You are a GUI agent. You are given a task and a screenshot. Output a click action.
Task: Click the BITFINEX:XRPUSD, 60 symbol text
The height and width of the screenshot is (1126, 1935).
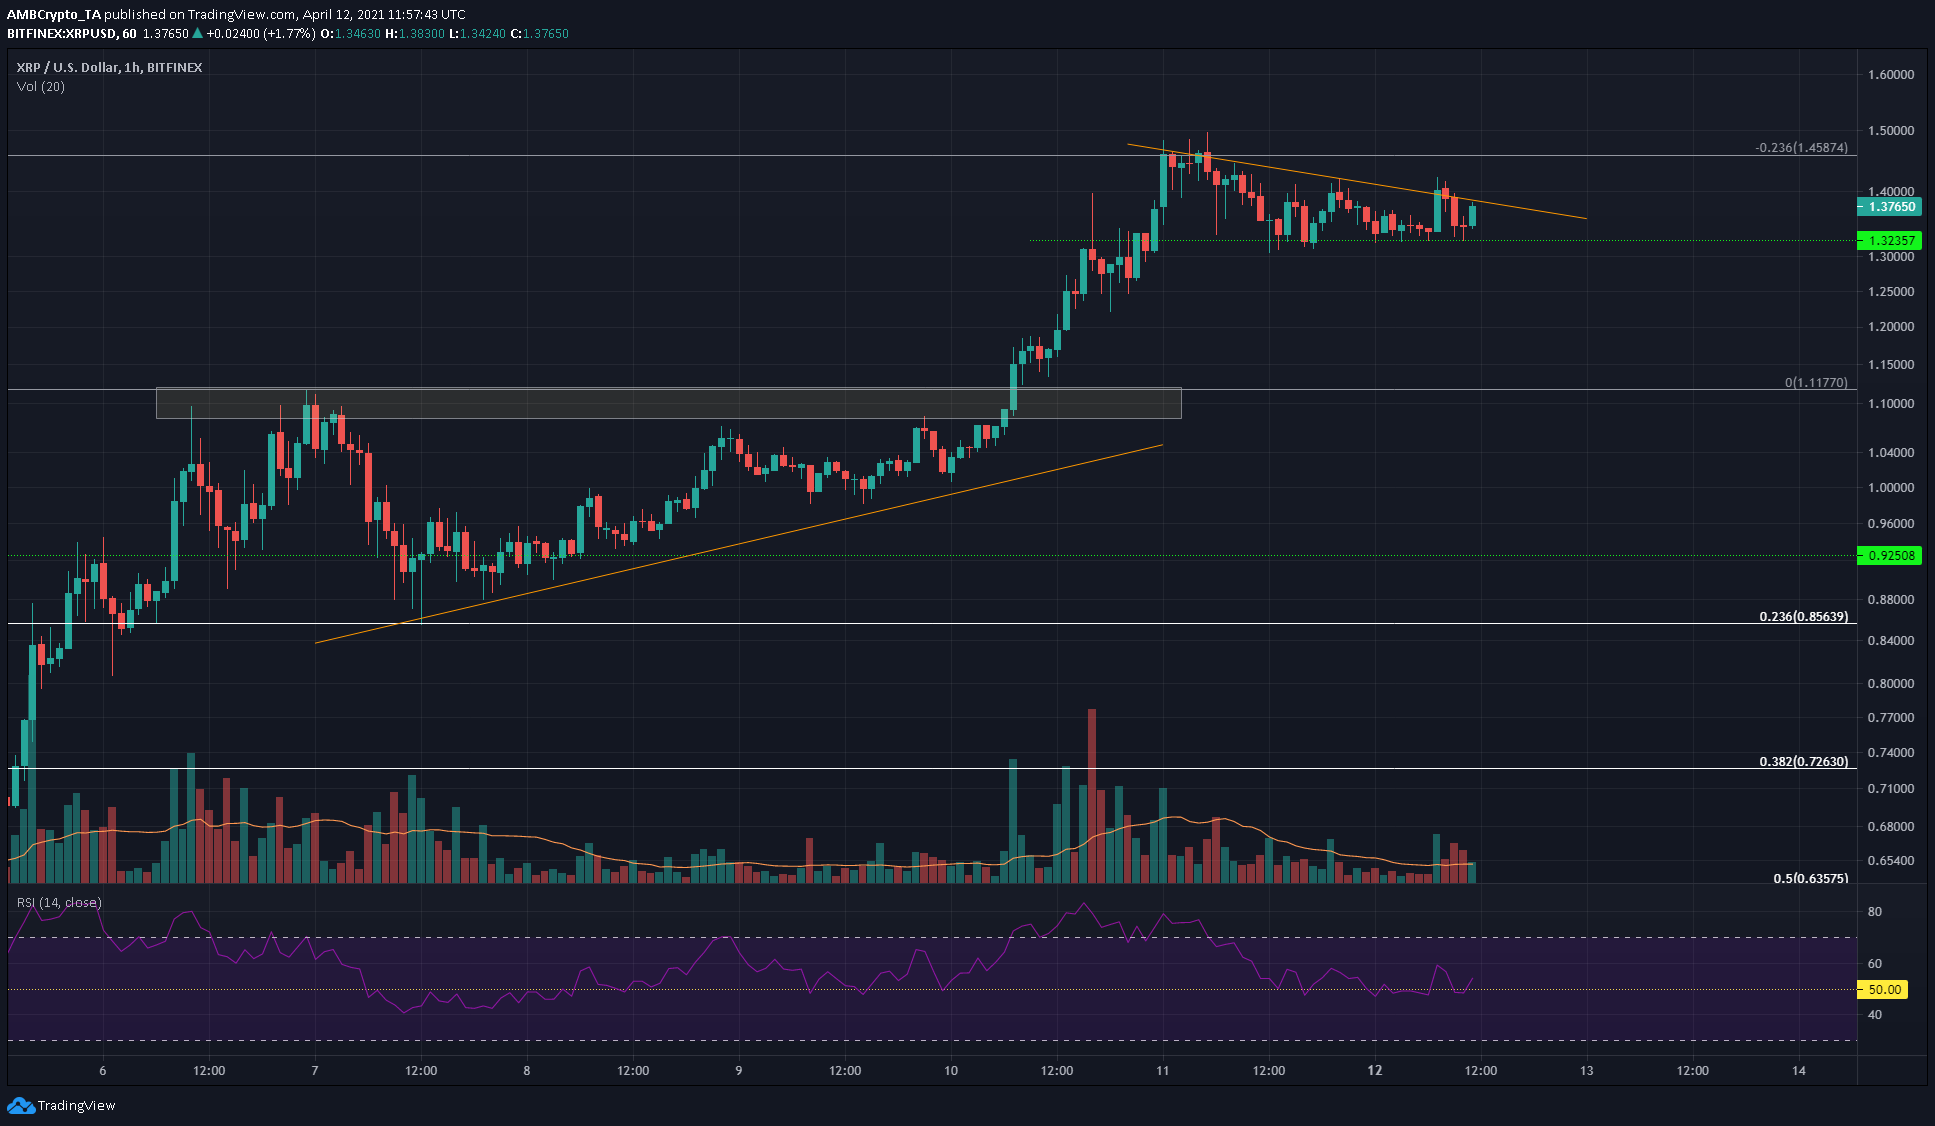coord(71,33)
